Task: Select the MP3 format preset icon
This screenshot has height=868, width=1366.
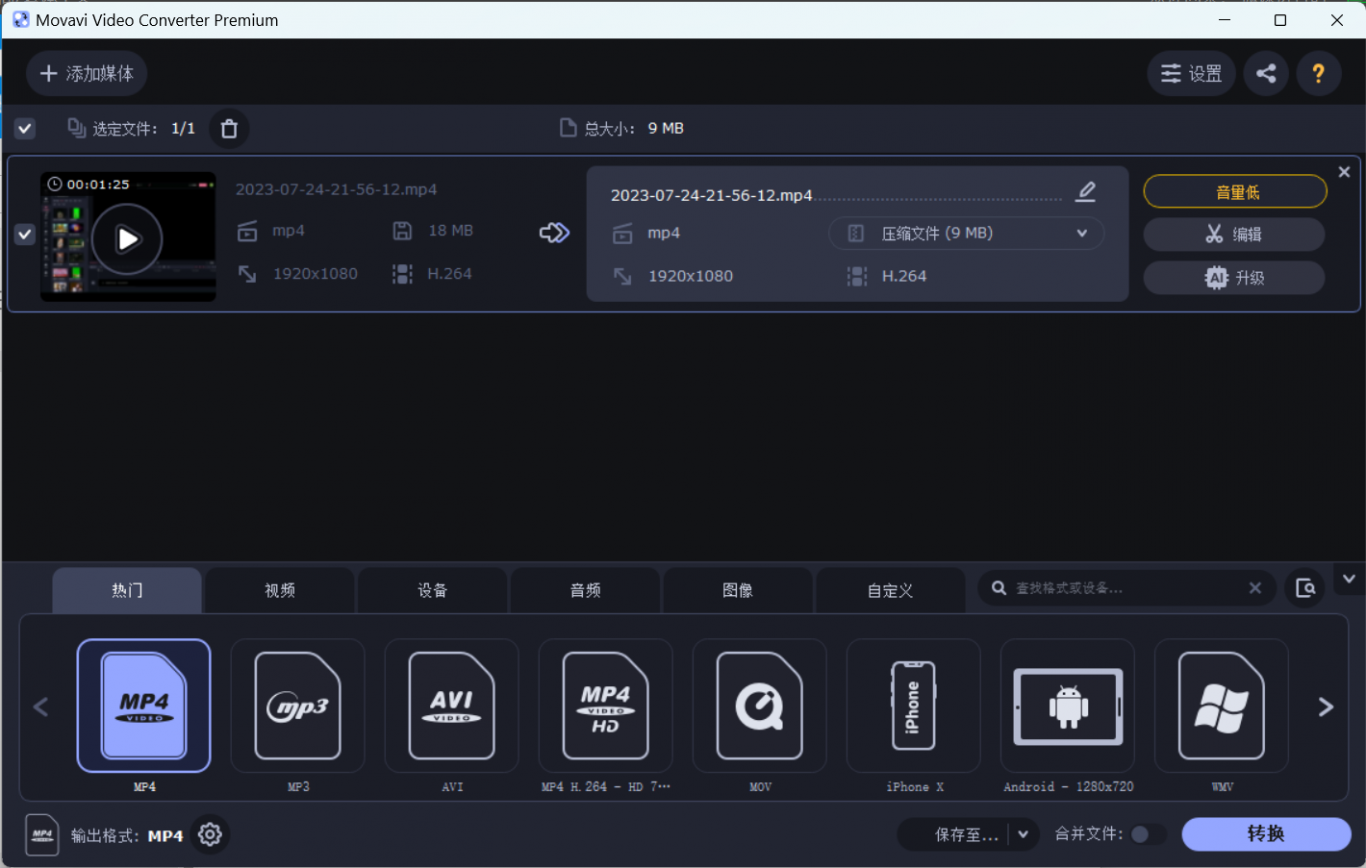Action: 298,706
